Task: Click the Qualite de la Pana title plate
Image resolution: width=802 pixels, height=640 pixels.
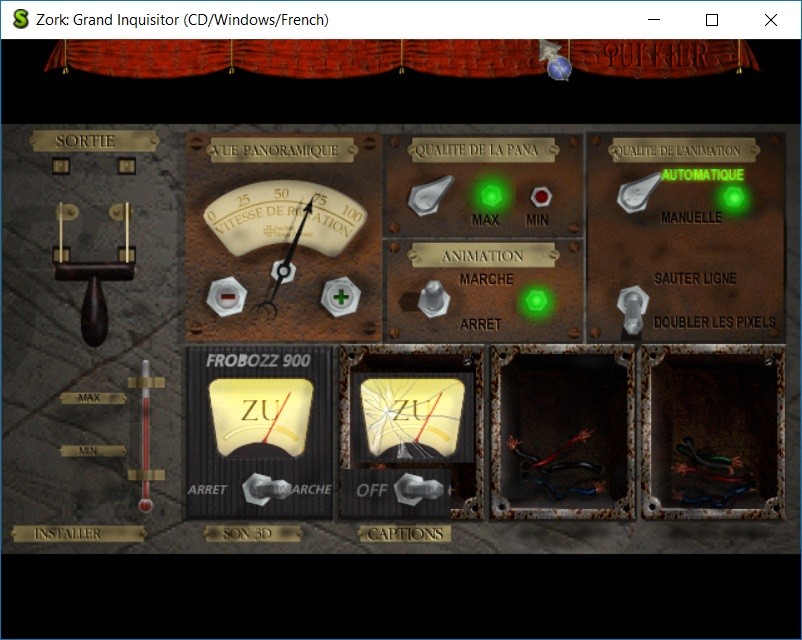Action: click(x=482, y=150)
